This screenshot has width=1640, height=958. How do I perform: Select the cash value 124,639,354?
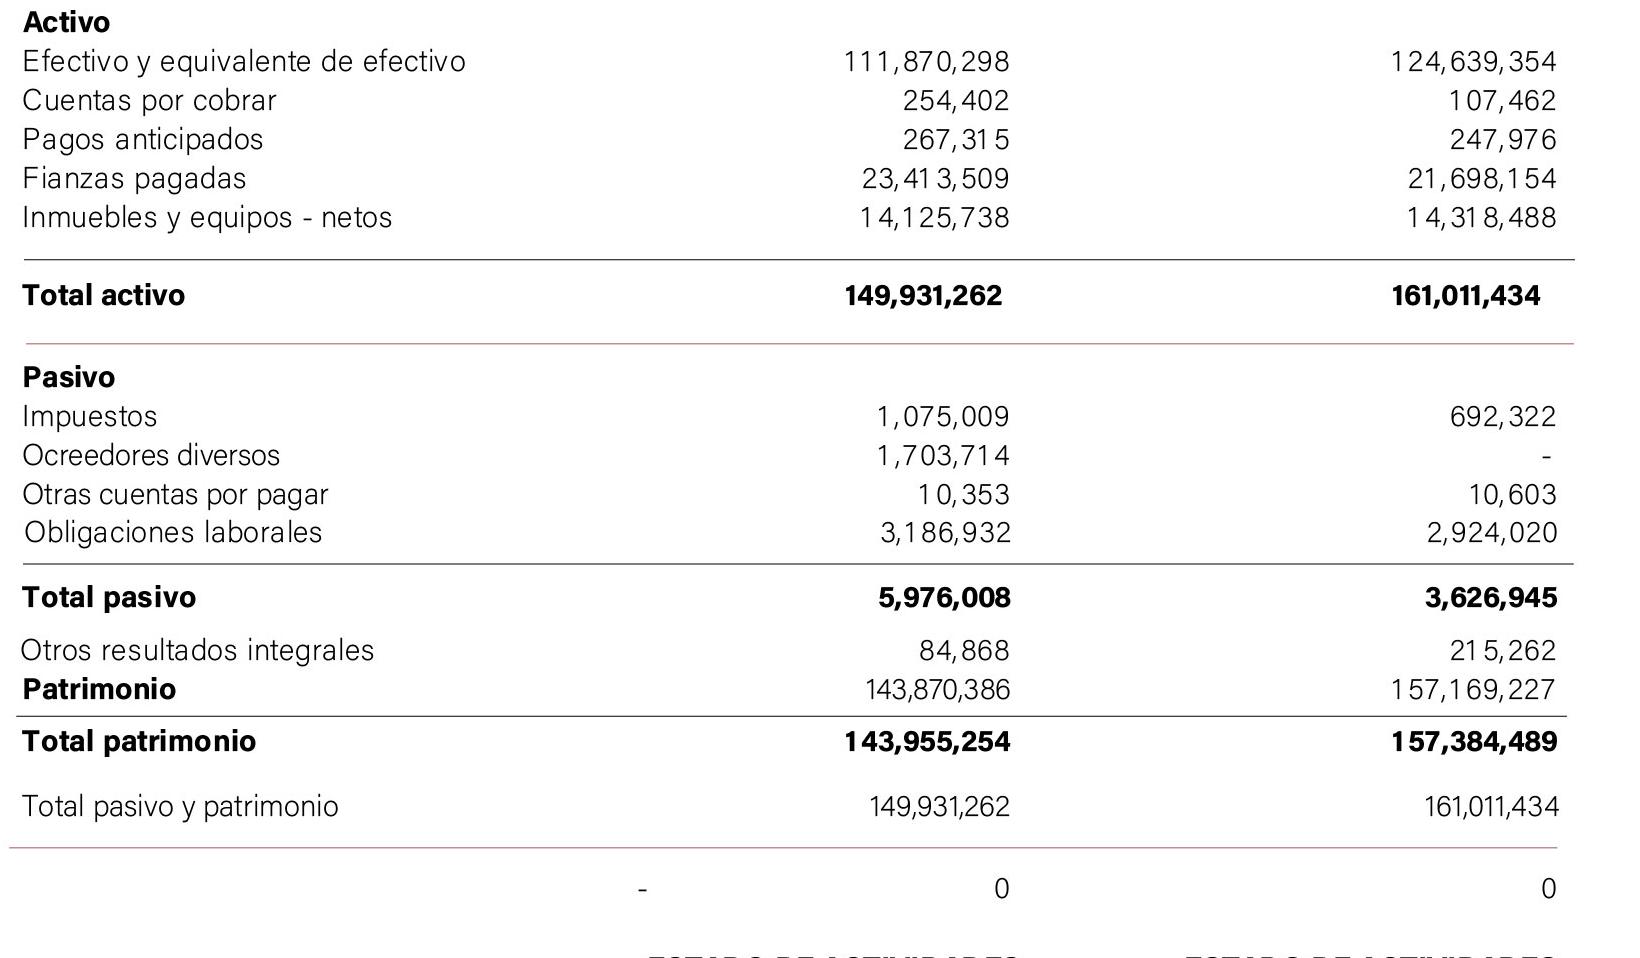coord(1473,62)
